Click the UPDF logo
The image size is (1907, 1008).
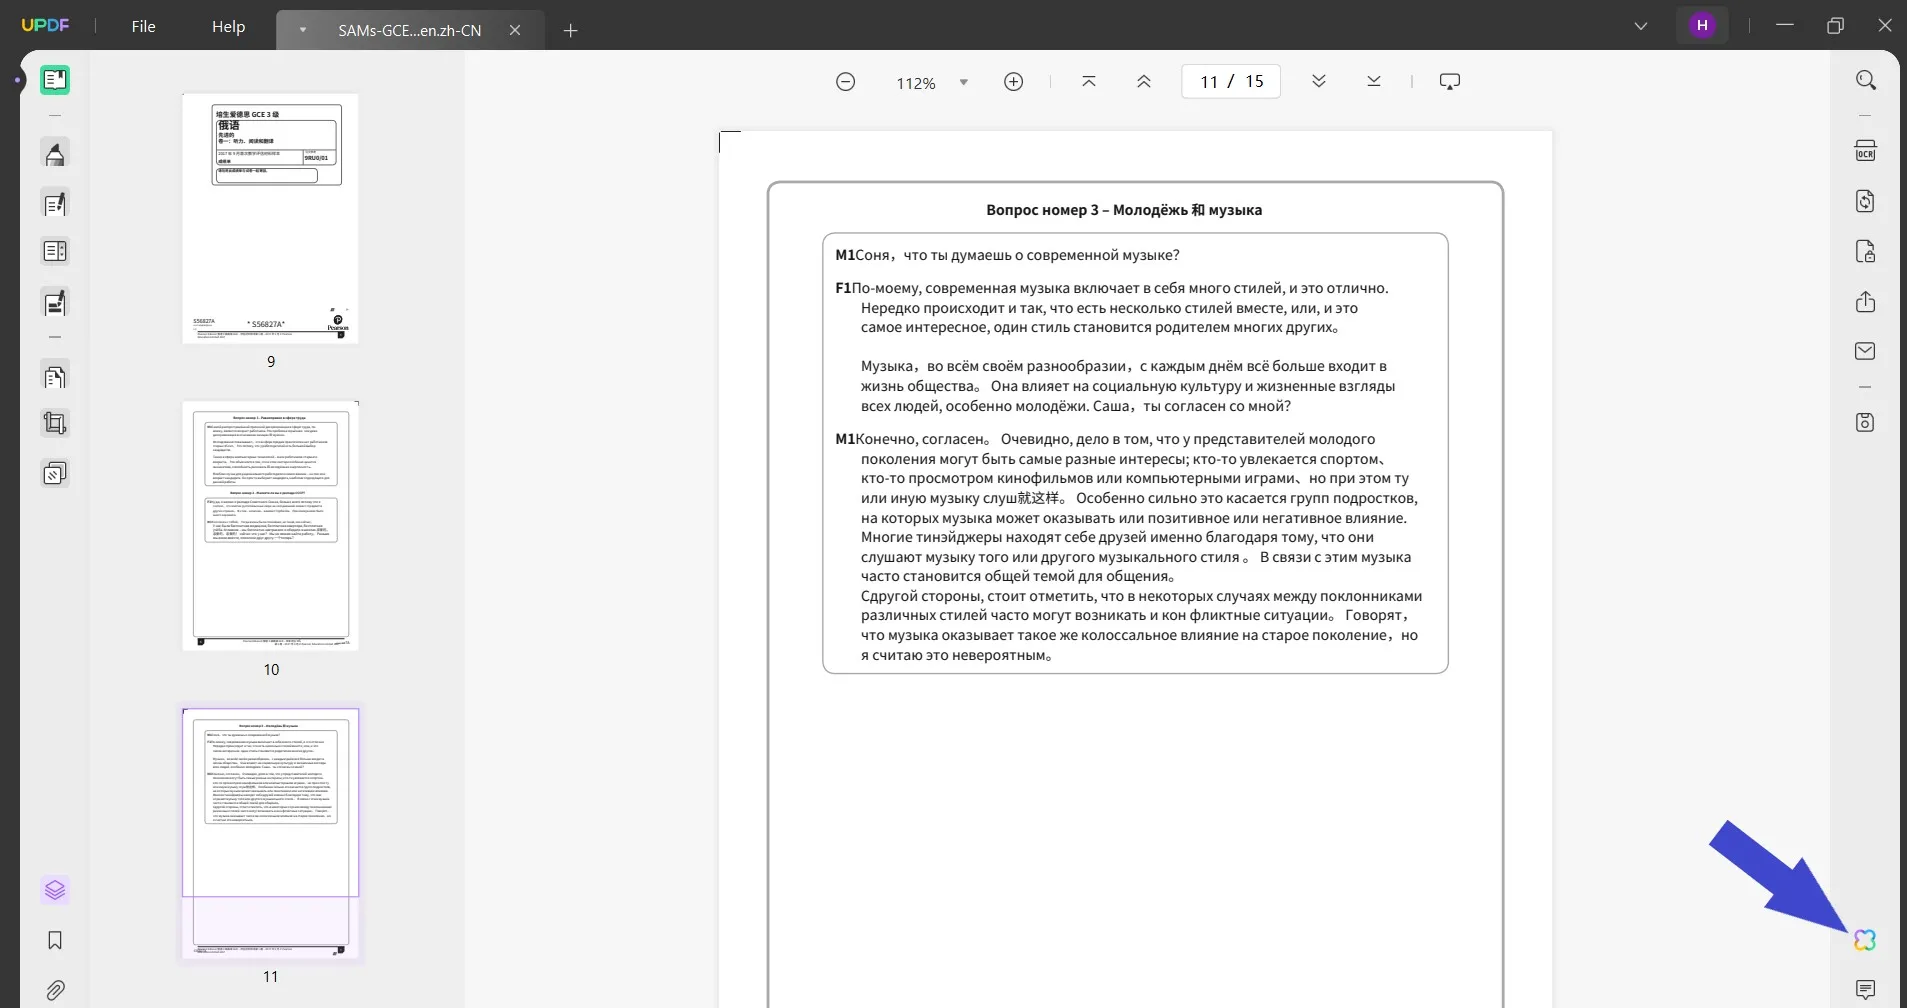(45, 26)
